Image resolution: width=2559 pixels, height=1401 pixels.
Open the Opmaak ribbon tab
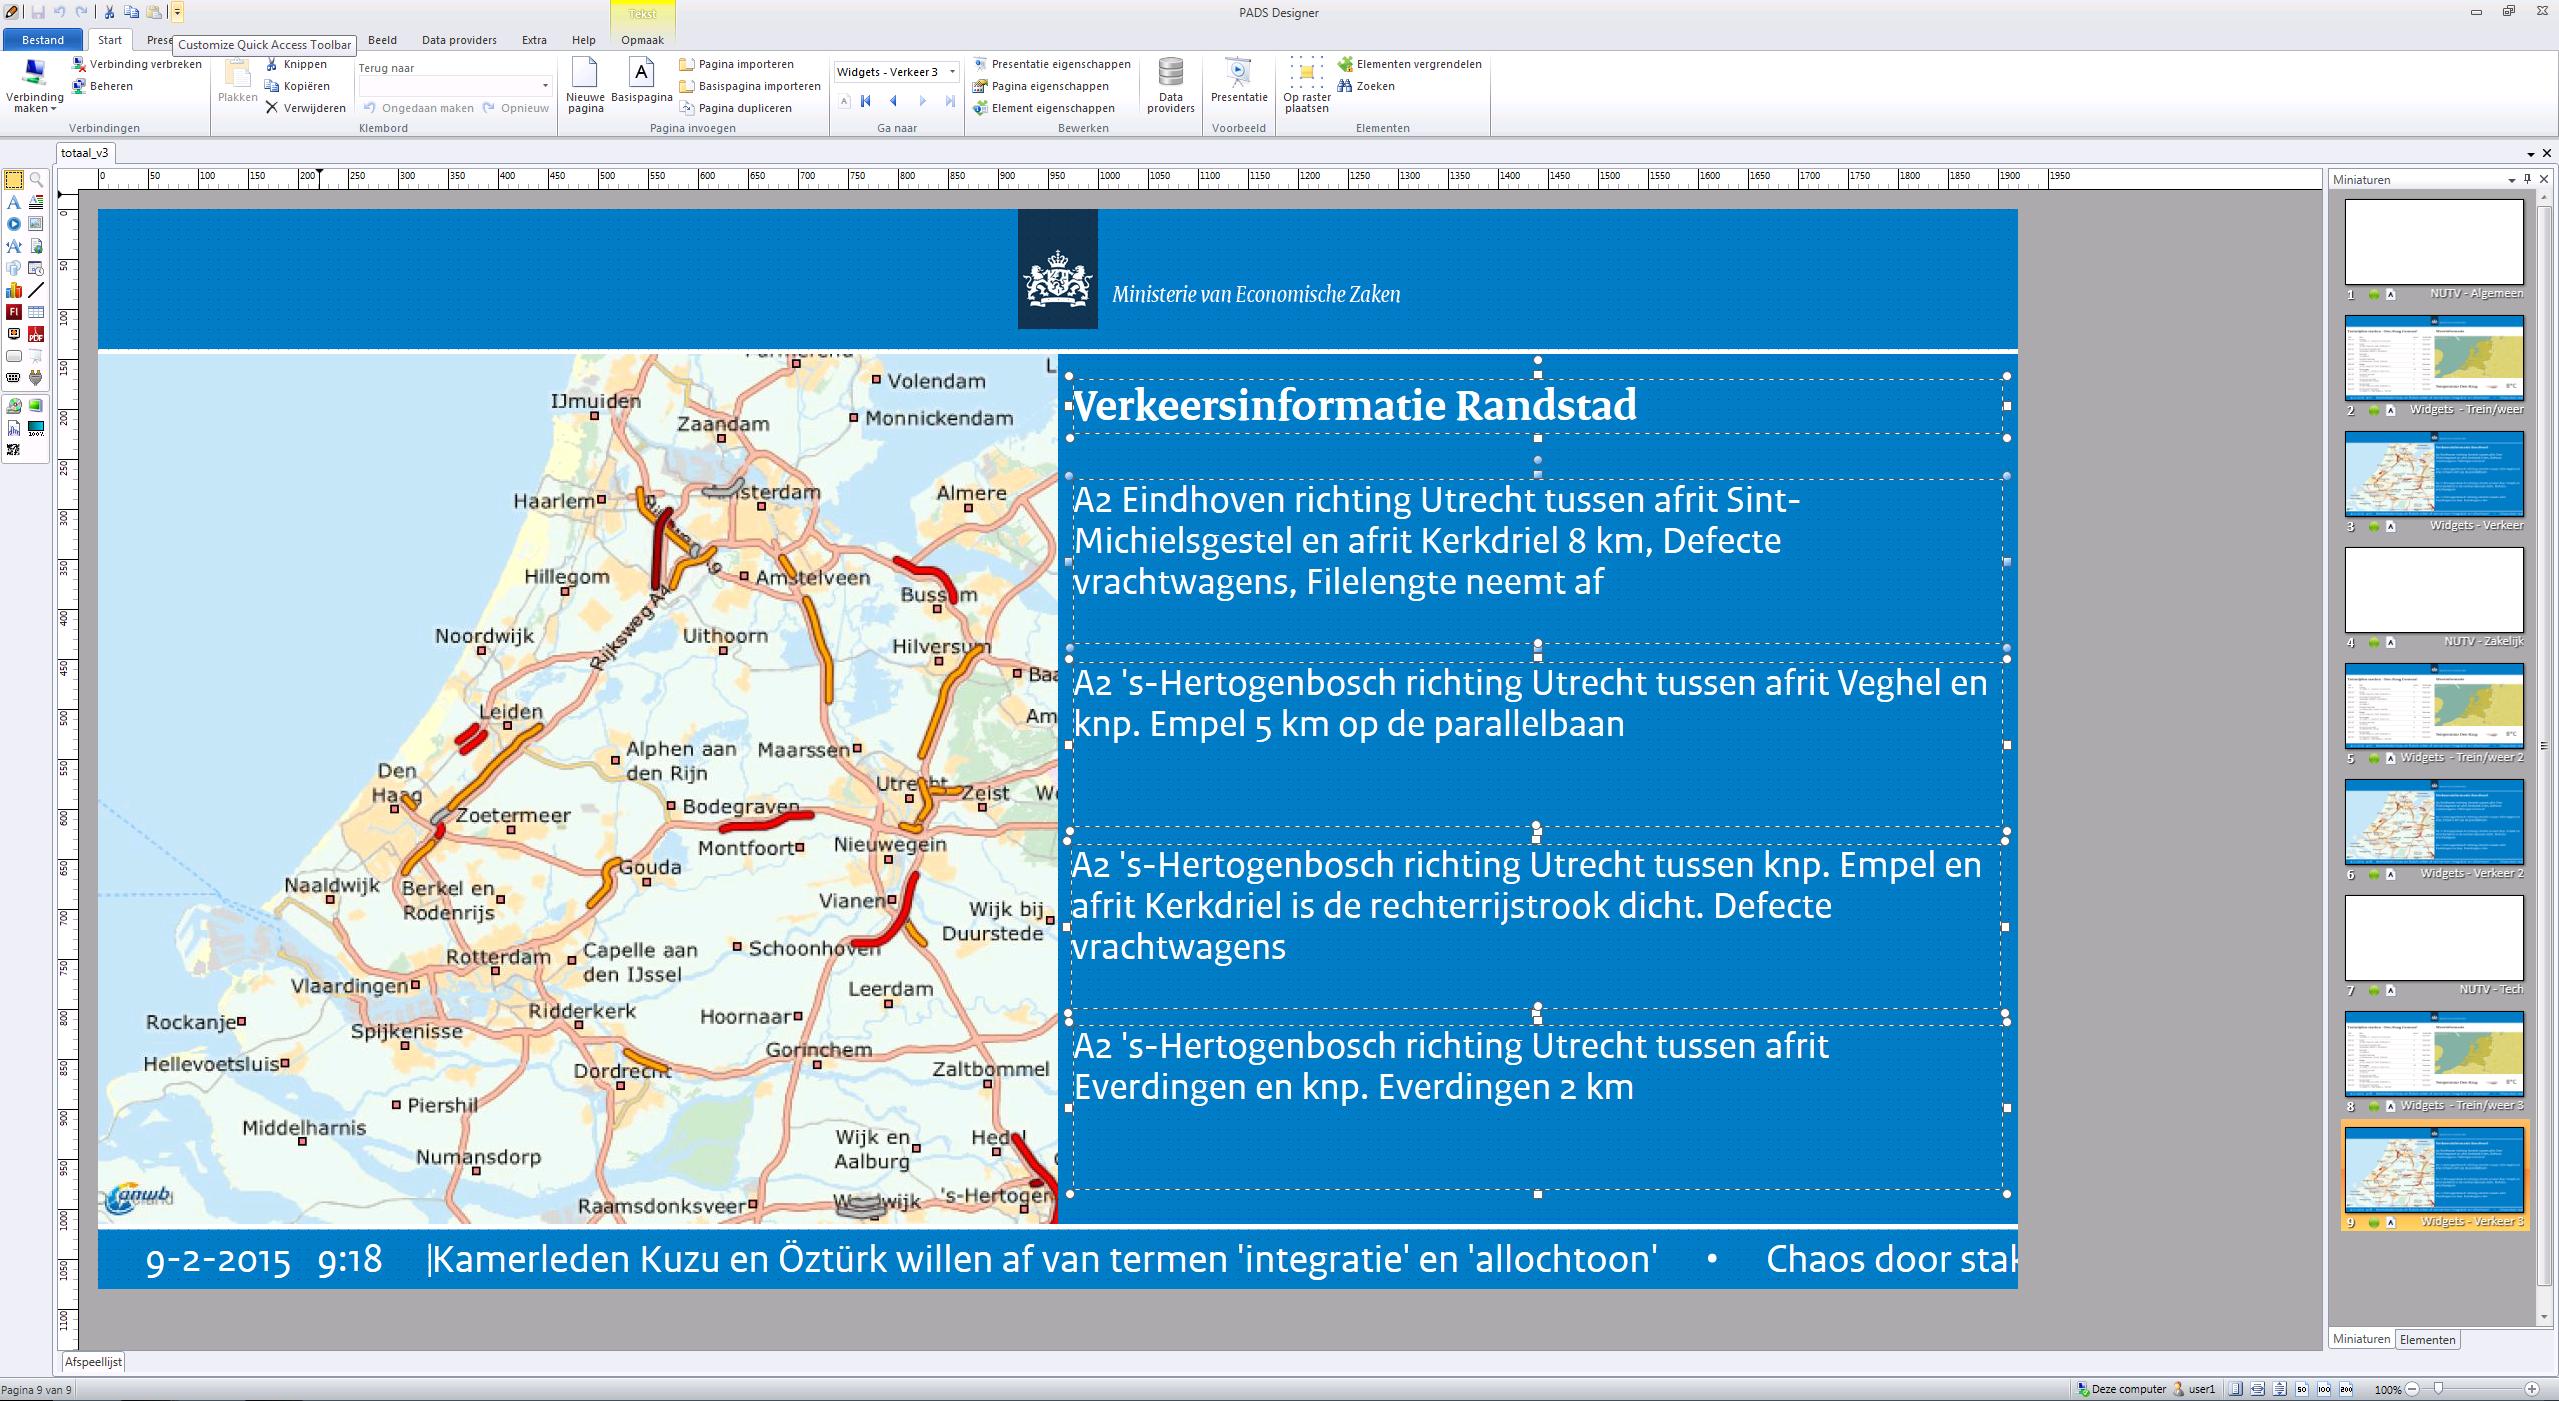tap(642, 40)
